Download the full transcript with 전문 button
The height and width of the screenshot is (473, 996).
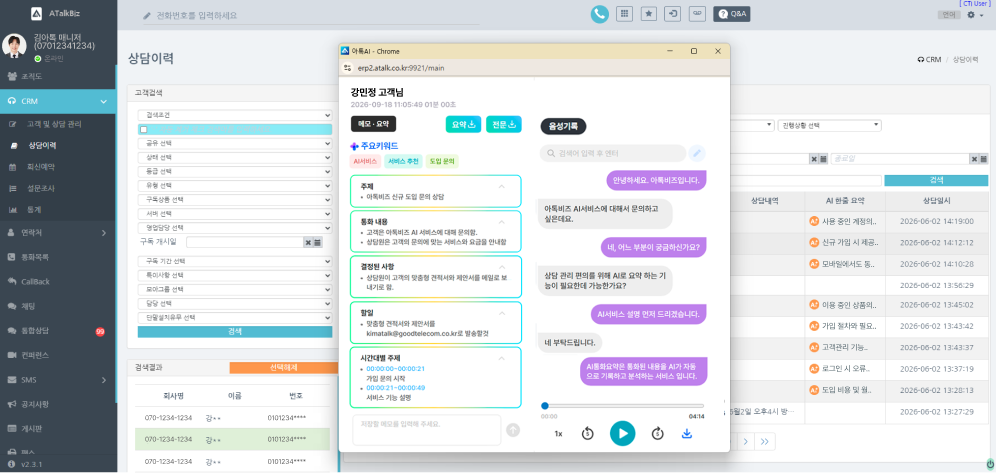504,124
